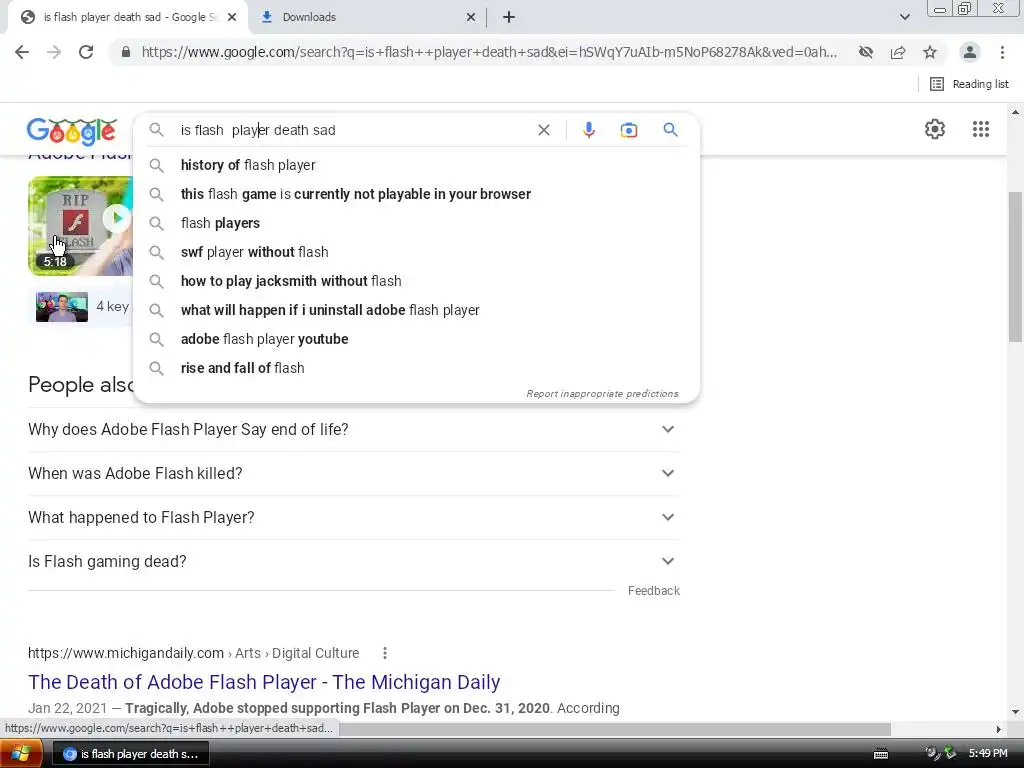1024x768 pixels.
Task: Clear the search box with X
Action: tap(543, 130)
